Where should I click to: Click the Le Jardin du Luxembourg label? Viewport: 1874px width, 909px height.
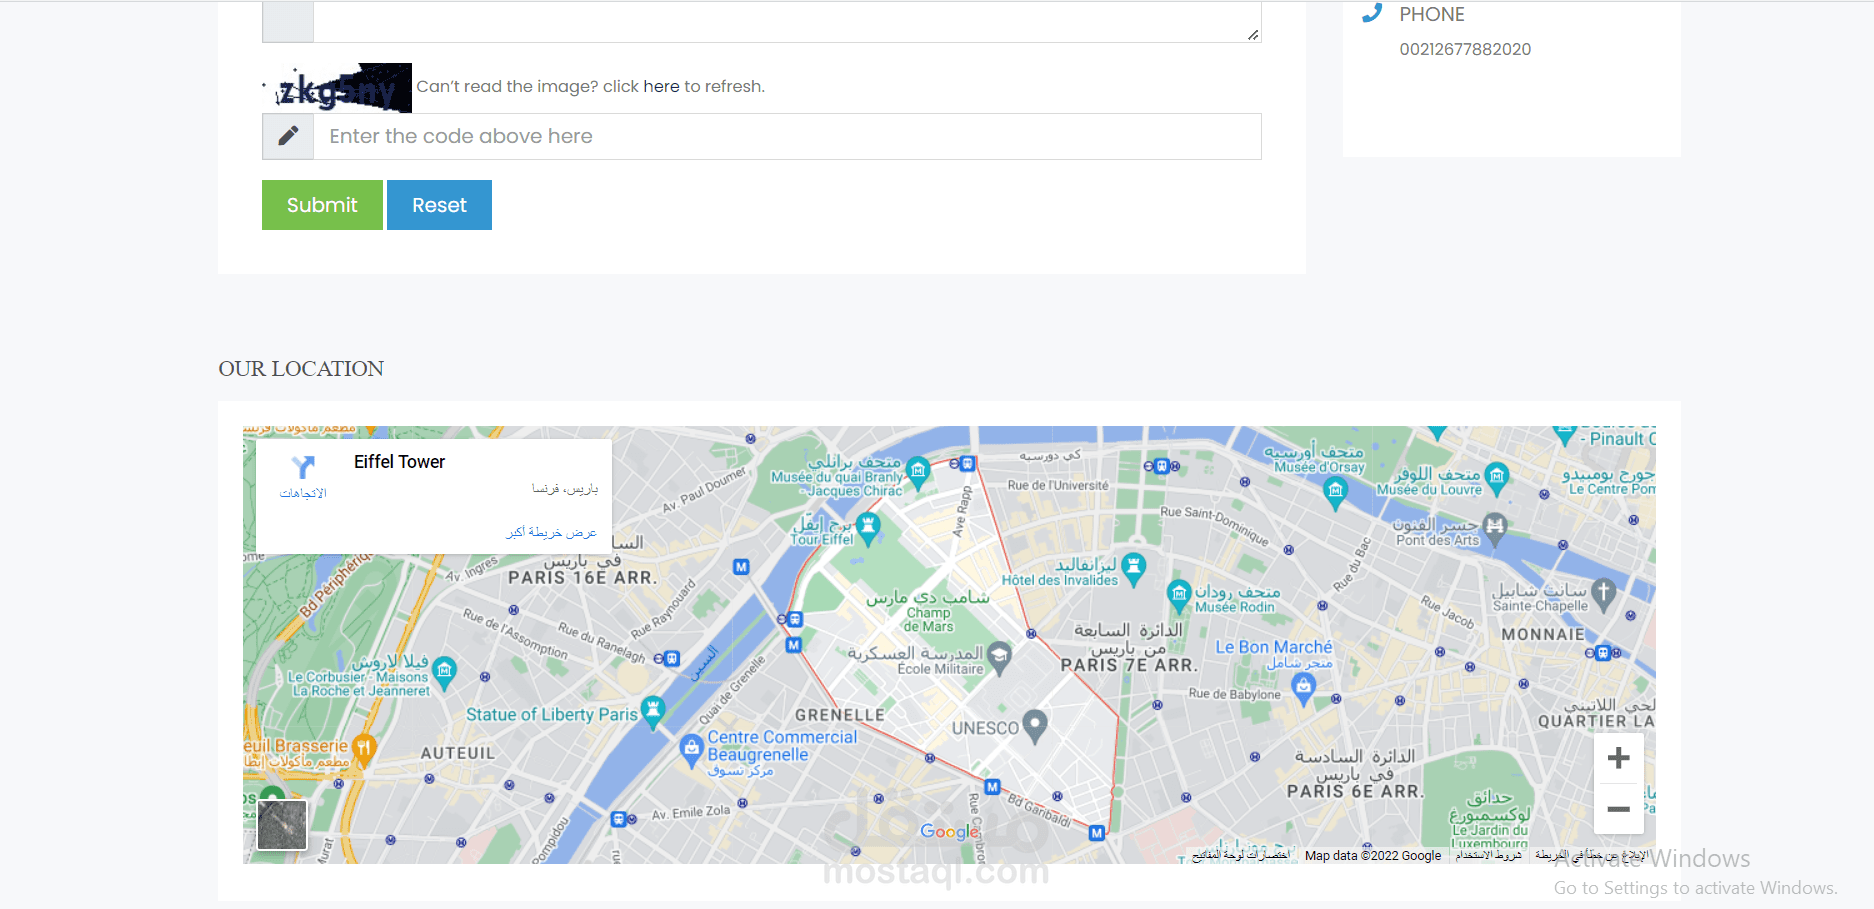[x=1490, y=837]
